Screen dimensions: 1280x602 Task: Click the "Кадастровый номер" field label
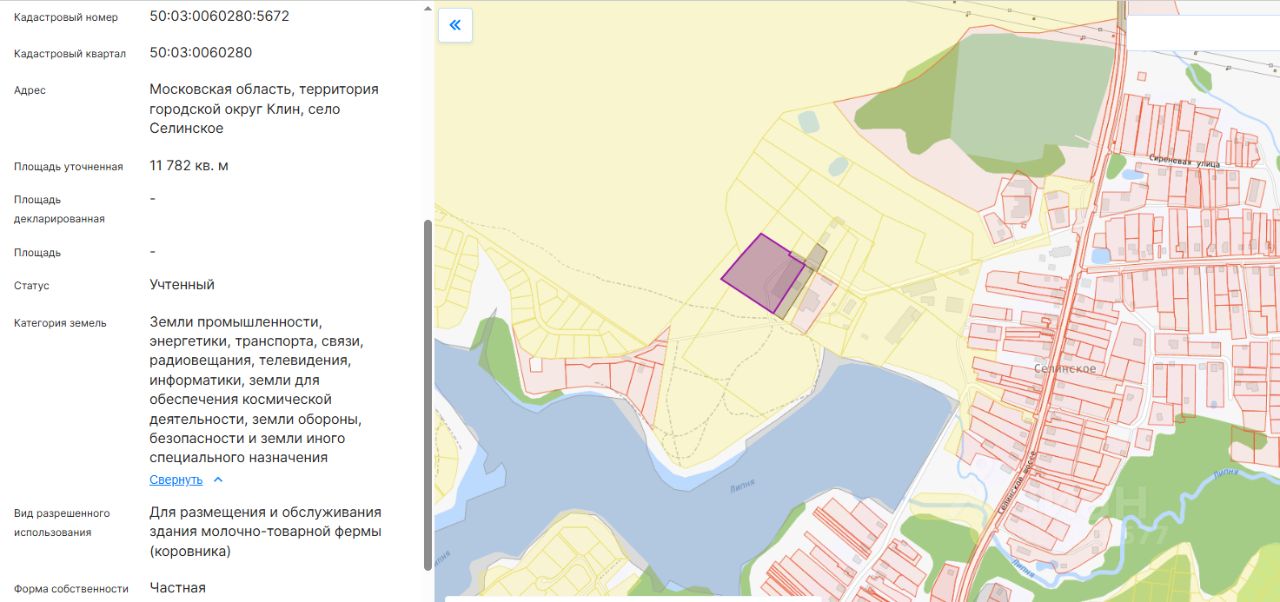coord(66,18)
